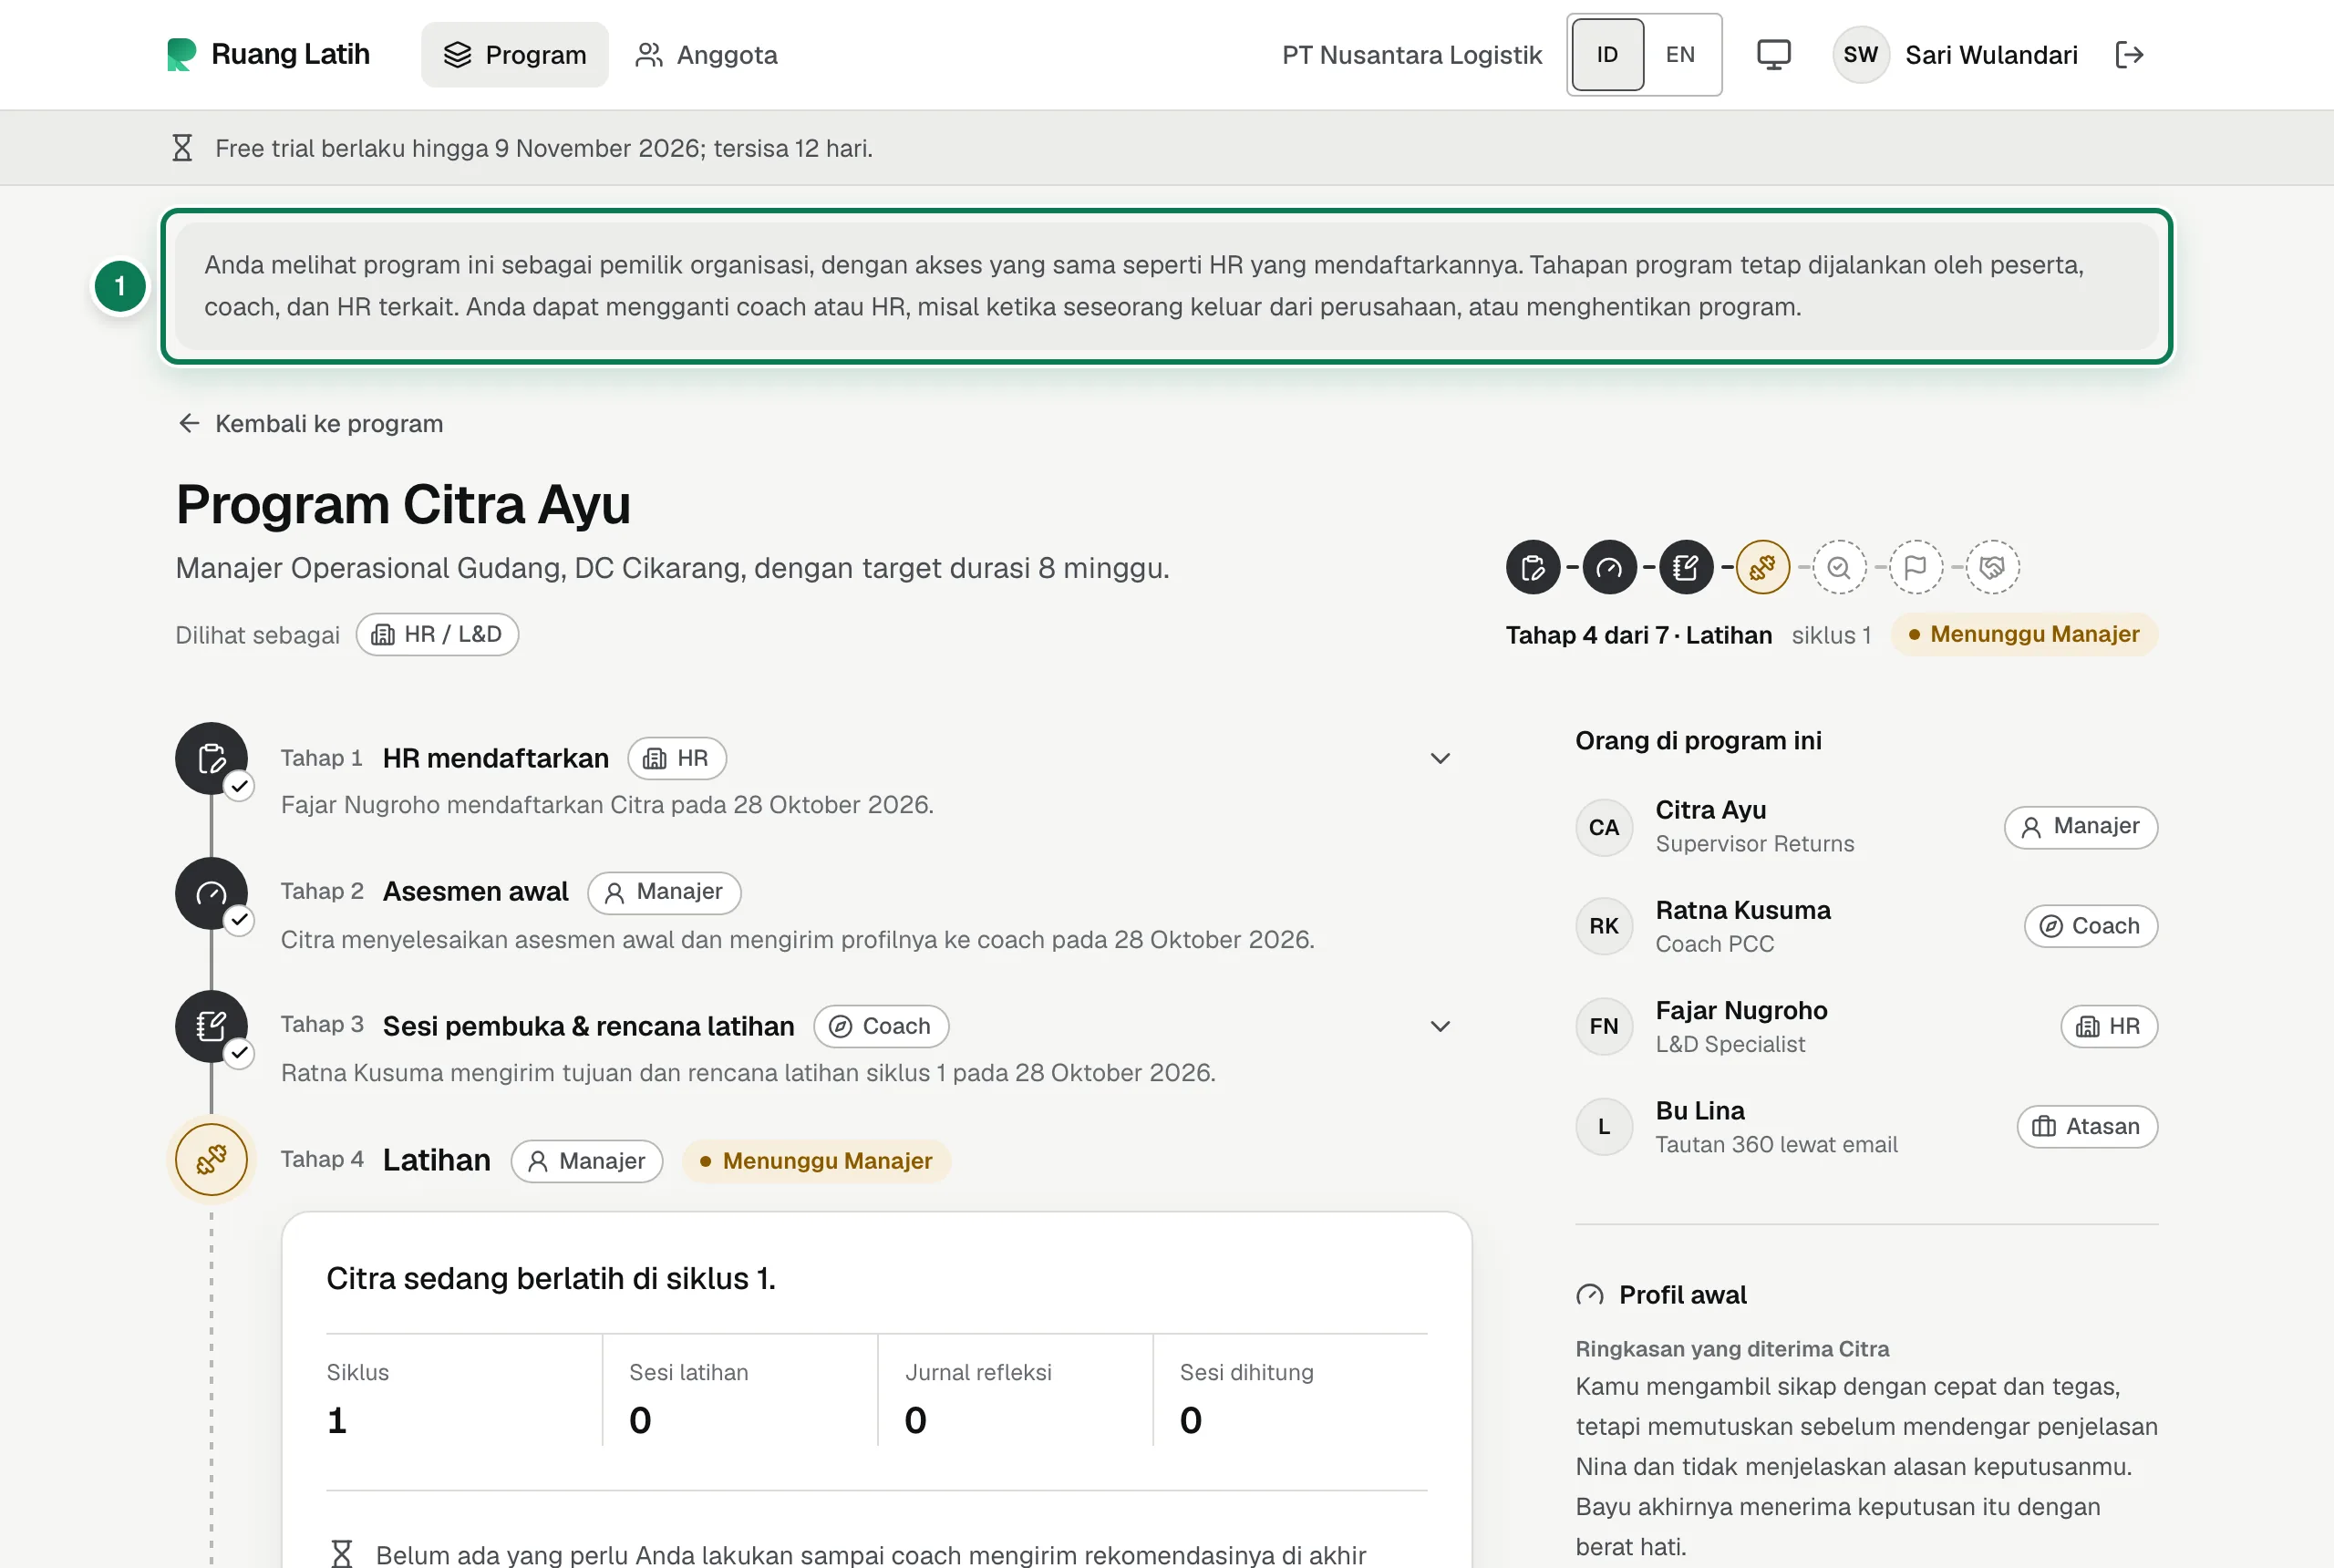The height and width of the screenshot is (1568, 2334).
Task: Click Menunggu Manajer status badge in header
Action: [x=2024, y=634]
